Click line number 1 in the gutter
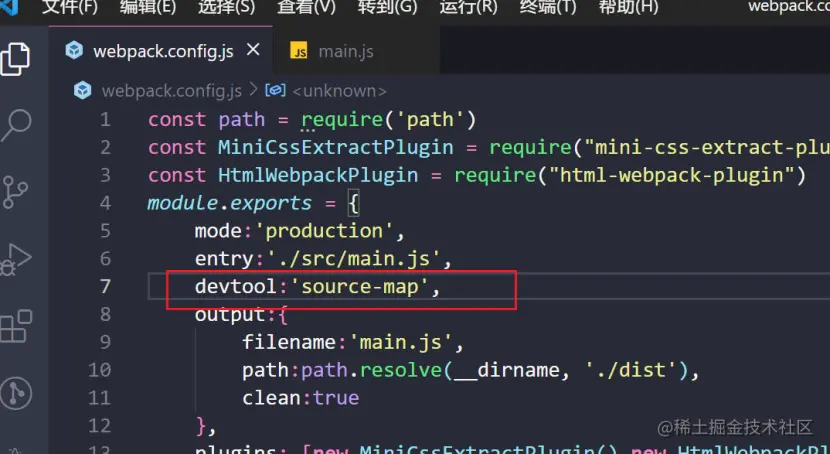Image resolution: width=830 pixels, height=454 pixels. 105,120
